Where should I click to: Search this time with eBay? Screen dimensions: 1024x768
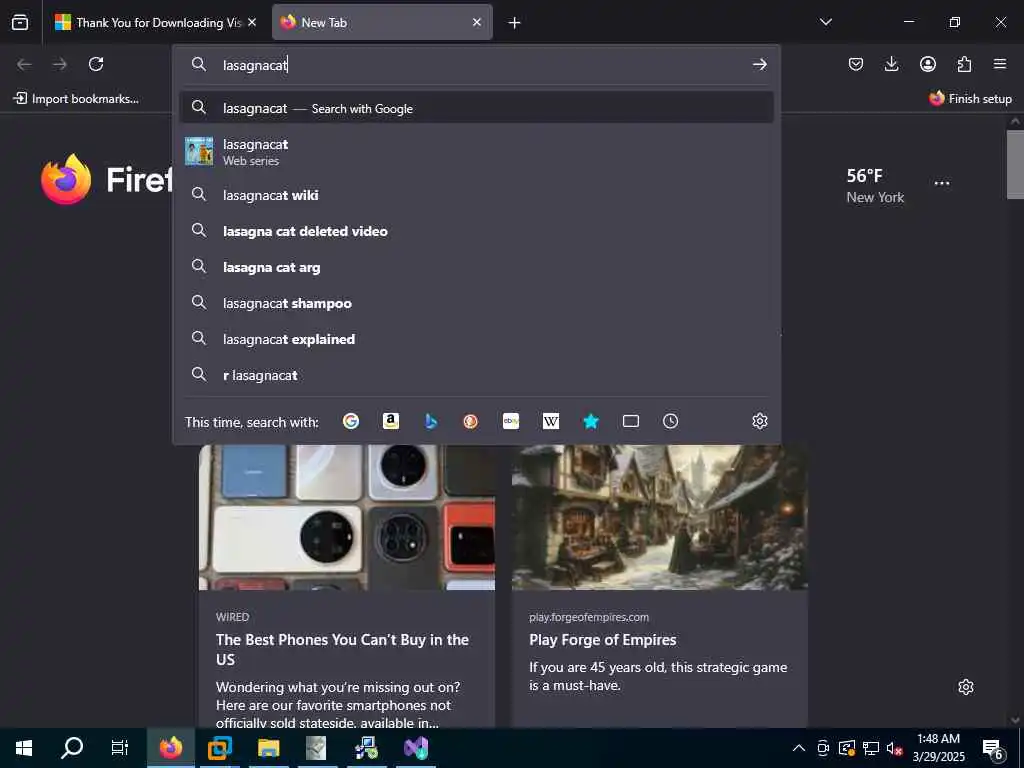pos(511,421)
